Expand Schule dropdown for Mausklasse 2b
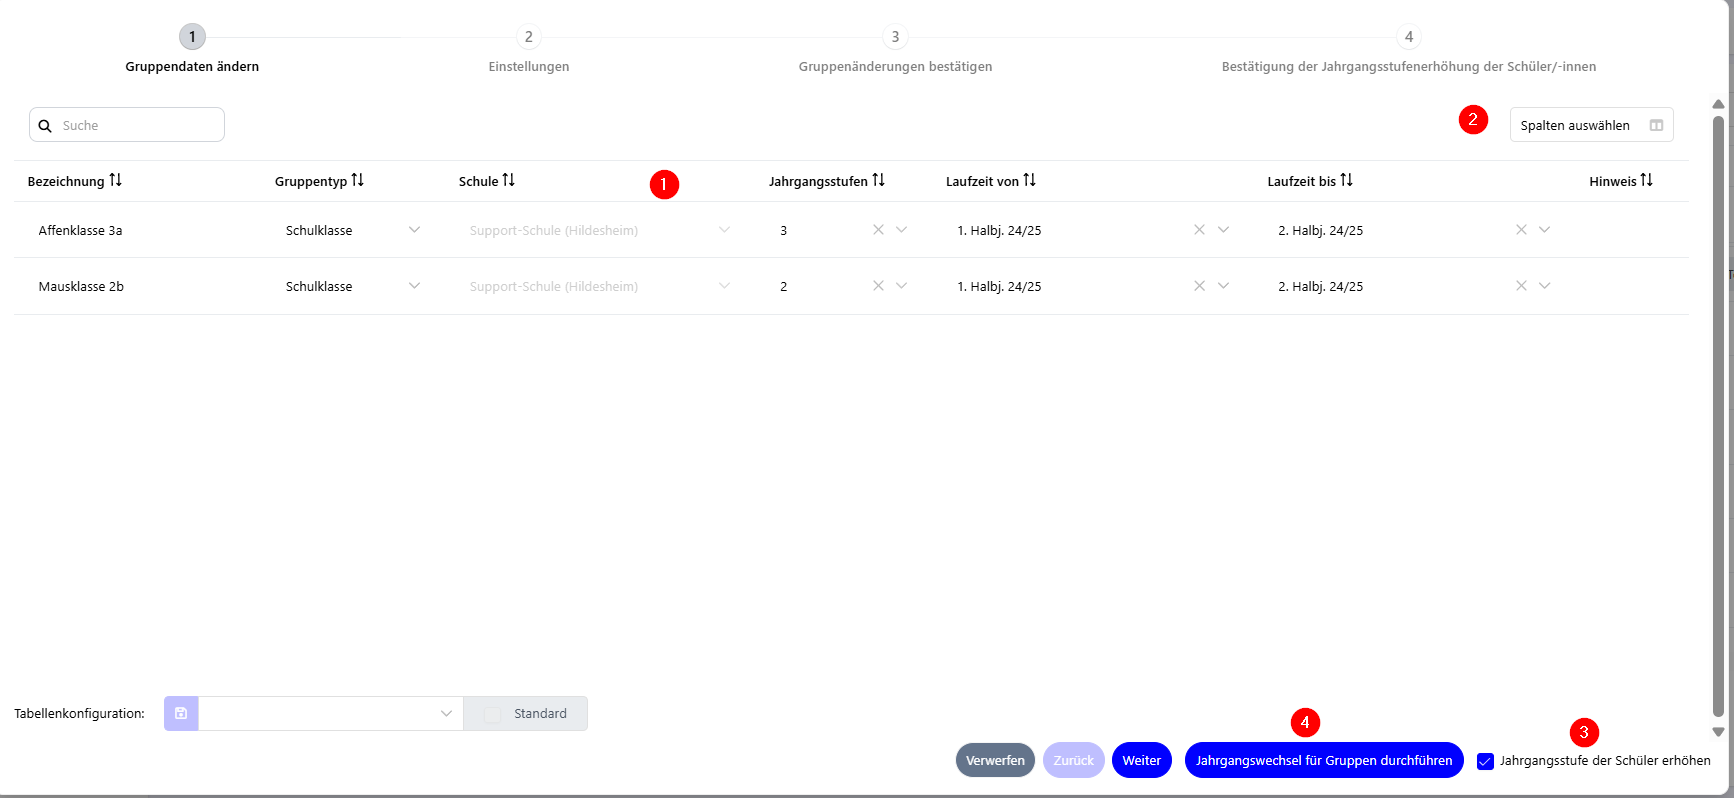Image resolution: width=1734 pixels, height=798 pixels. pos(725,286)
